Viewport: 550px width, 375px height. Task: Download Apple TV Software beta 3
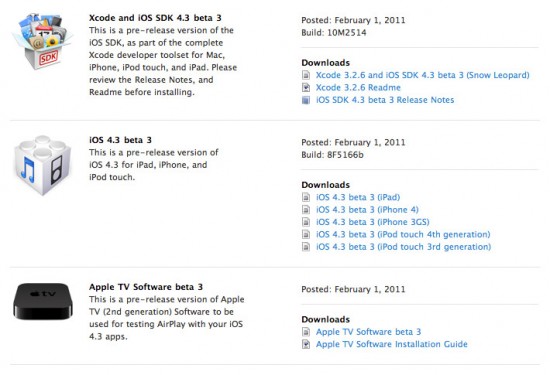pos(368,332)
